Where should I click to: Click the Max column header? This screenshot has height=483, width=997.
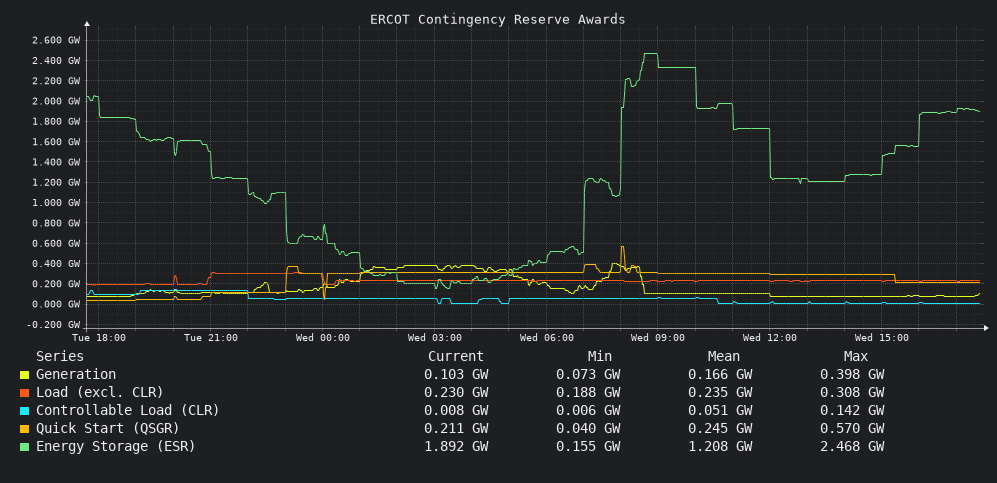coord(856,357)
